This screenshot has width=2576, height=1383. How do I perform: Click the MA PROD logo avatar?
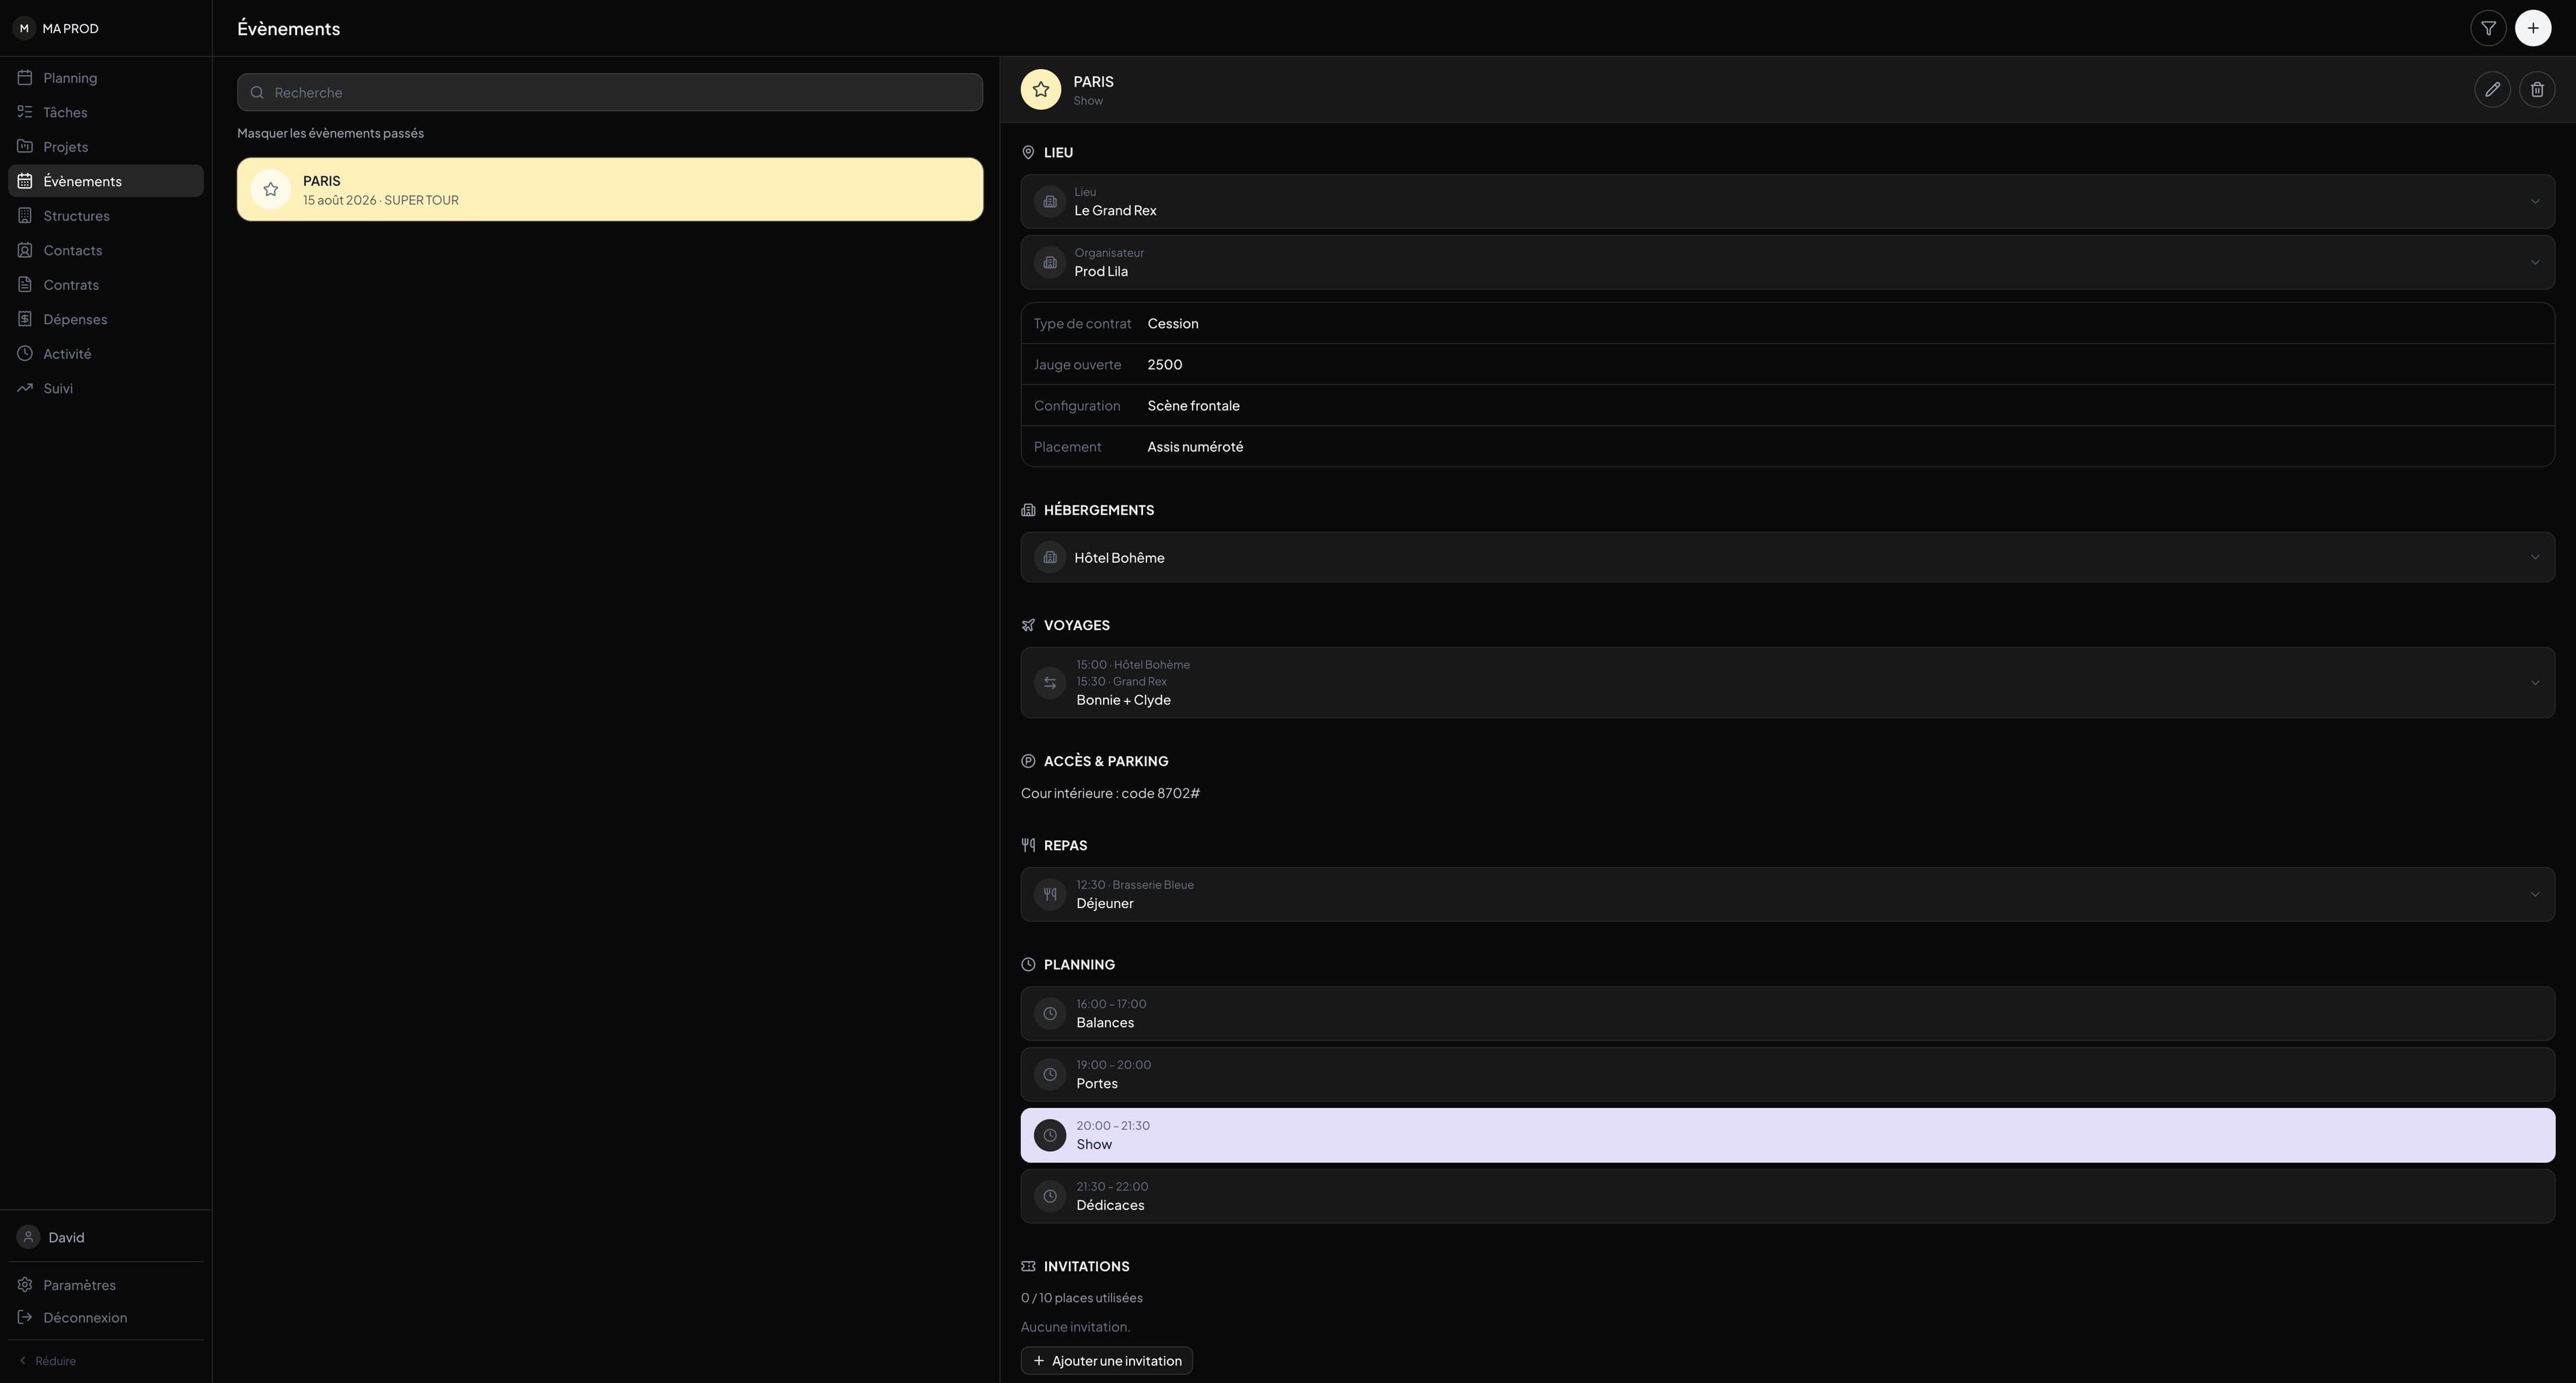click(24, 28)
